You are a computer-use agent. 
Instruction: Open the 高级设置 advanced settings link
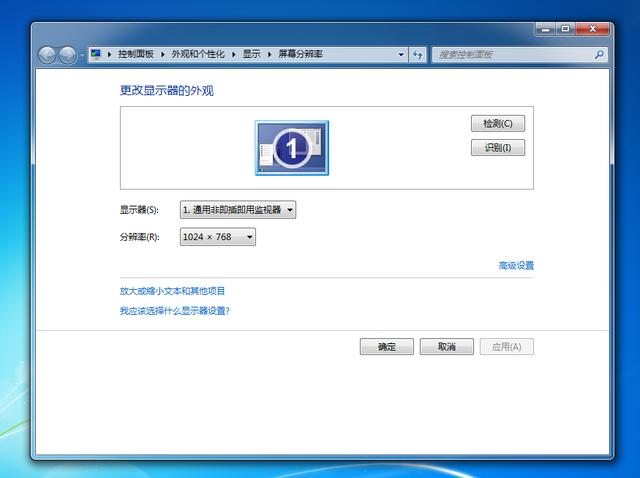click(x=516, y=265)
